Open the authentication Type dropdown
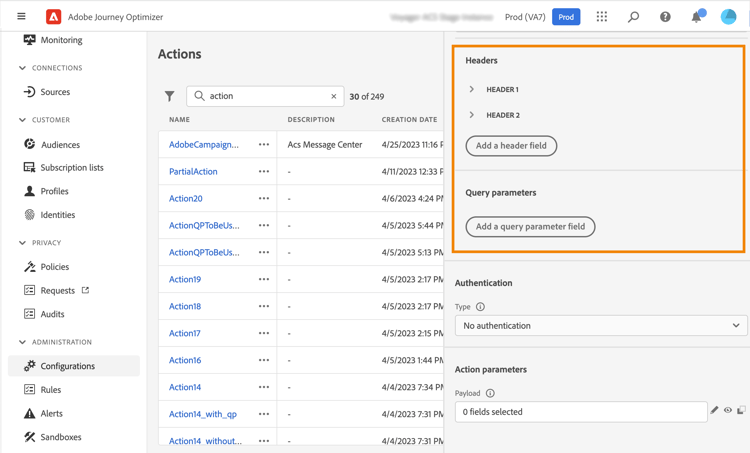Image resolution: width=750 pixels, height=453 pixels. (x=601, y=326)
